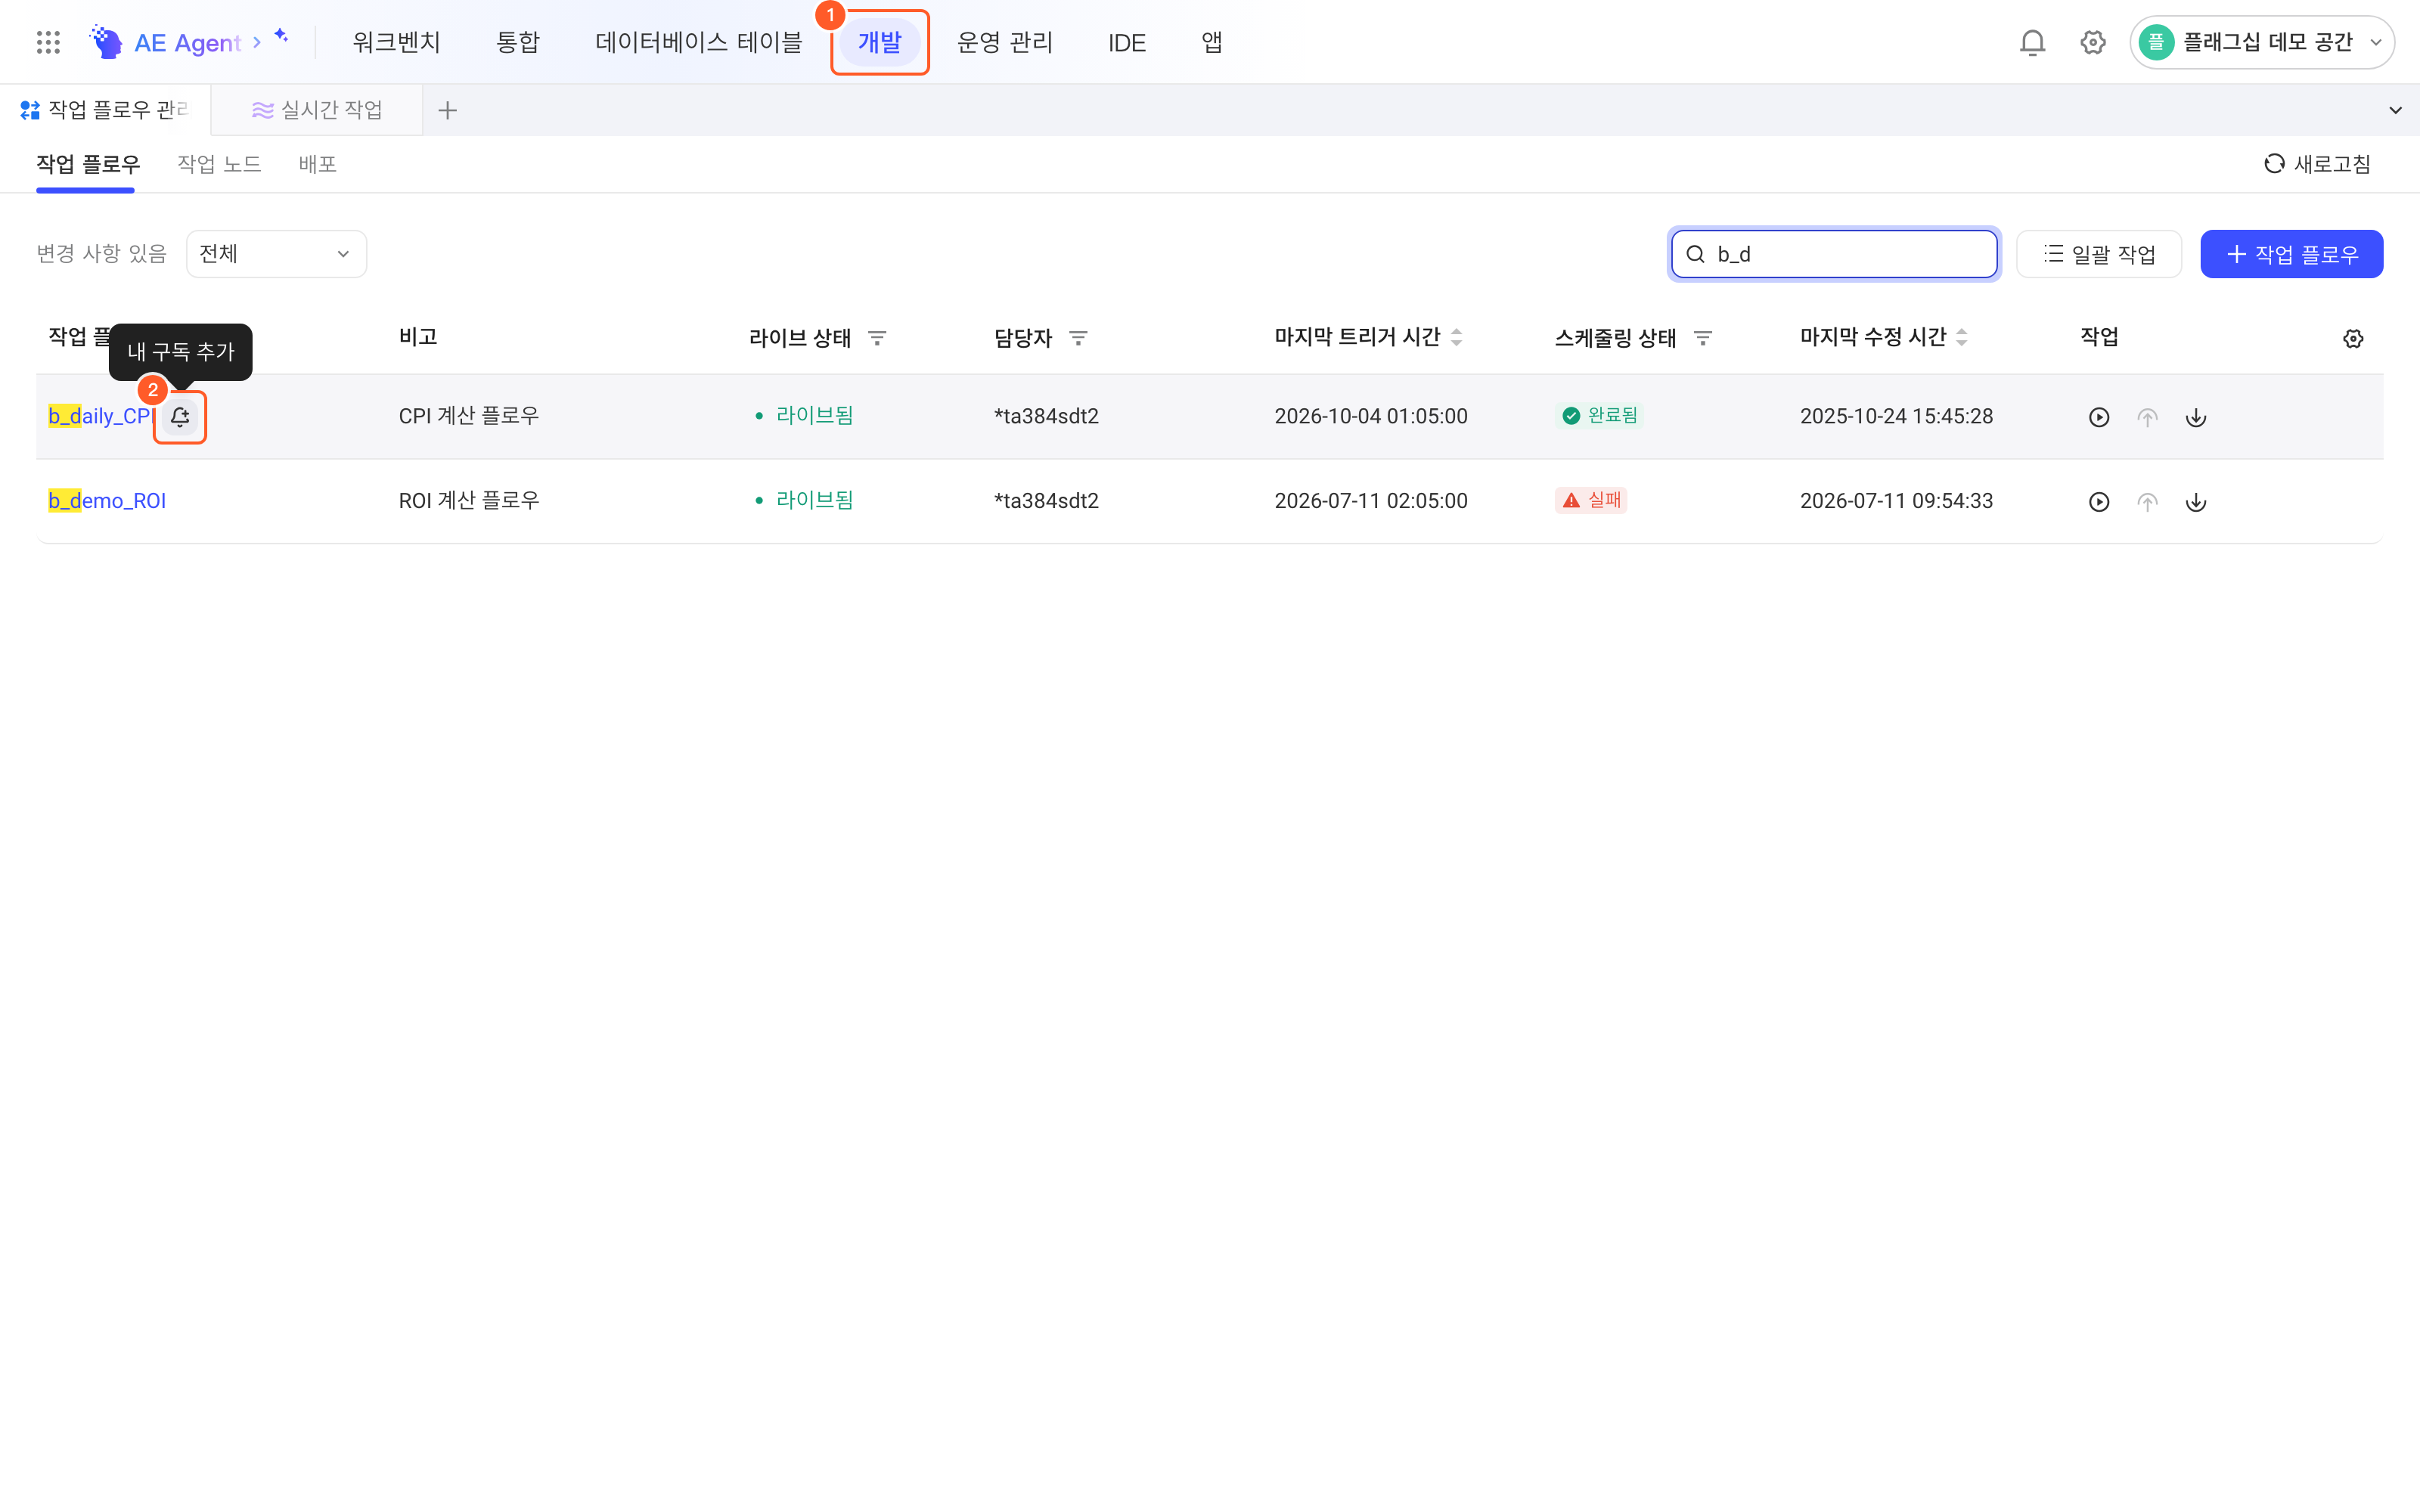This screenshot has width=2420, height=1512.
Task: Open 데이터베이스 테이블 menu
Action: pyautogui.click(x=699, y=42)
